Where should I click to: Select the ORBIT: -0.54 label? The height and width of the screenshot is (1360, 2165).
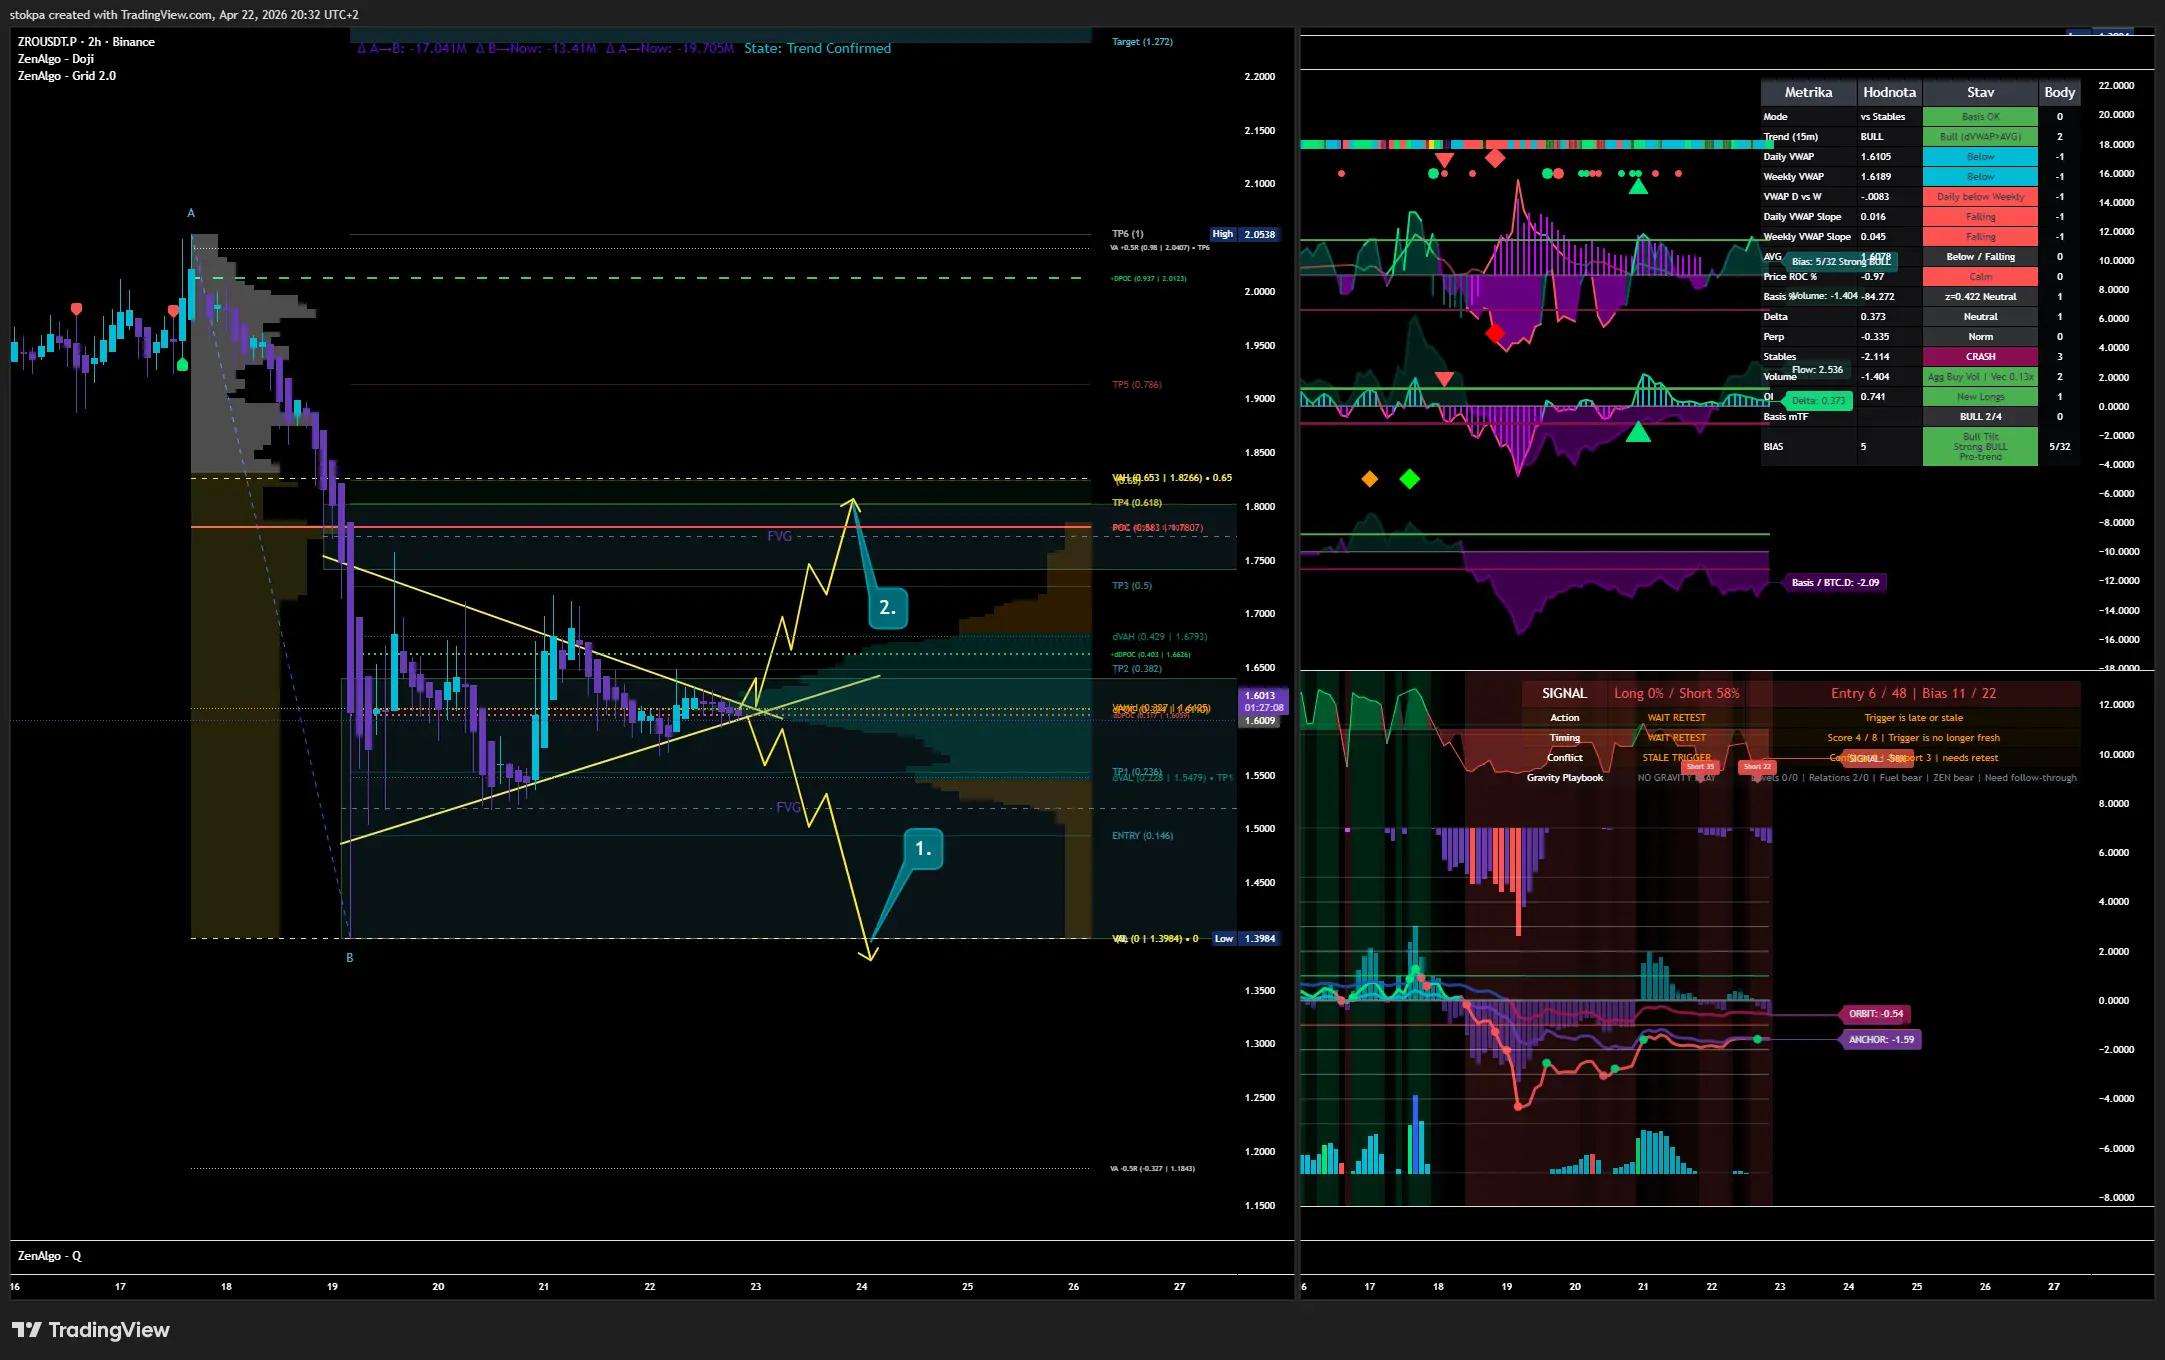click(x=1875, y=1014)
